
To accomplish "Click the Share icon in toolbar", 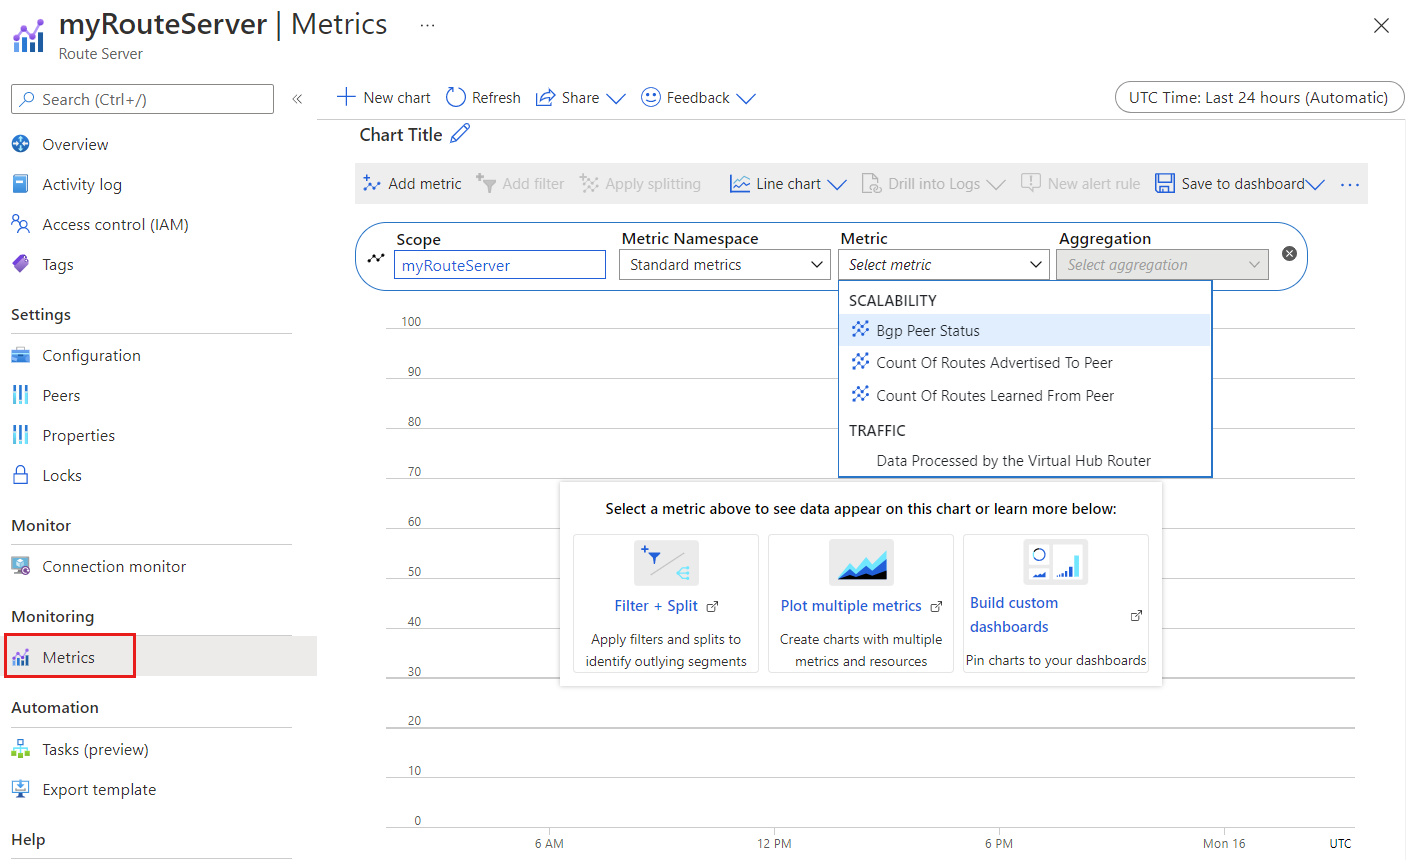I will [x=546, y=97].
